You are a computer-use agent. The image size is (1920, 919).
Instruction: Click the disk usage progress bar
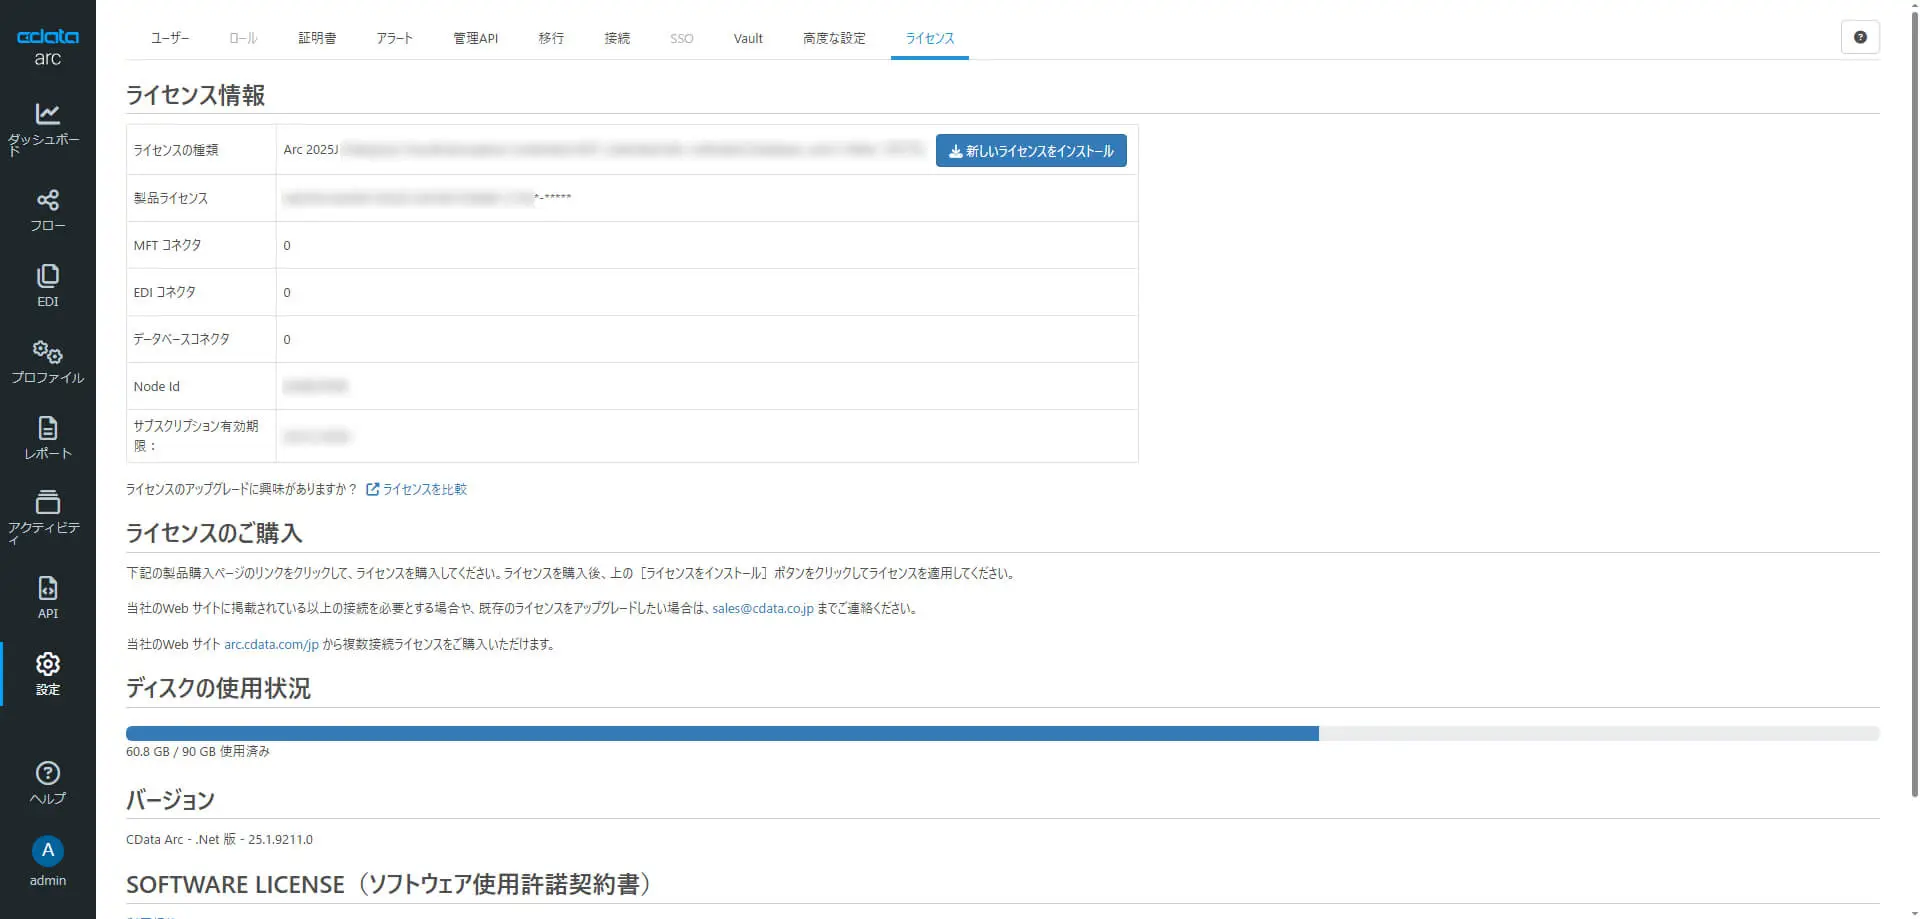pyautogui.click(x=1002, y=733)
